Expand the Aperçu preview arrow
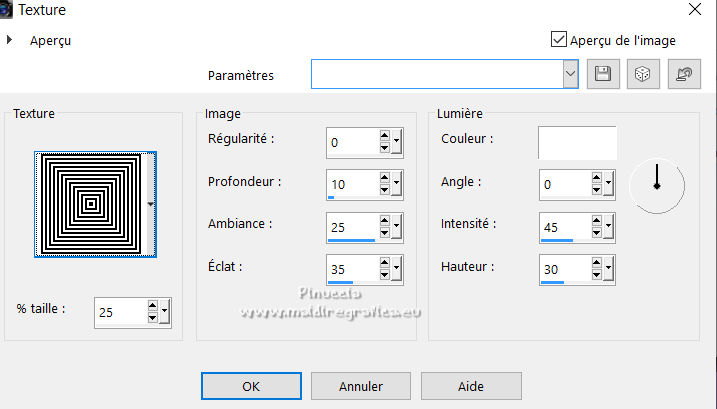This screenshot has height=409, width=717. point(10,40)
